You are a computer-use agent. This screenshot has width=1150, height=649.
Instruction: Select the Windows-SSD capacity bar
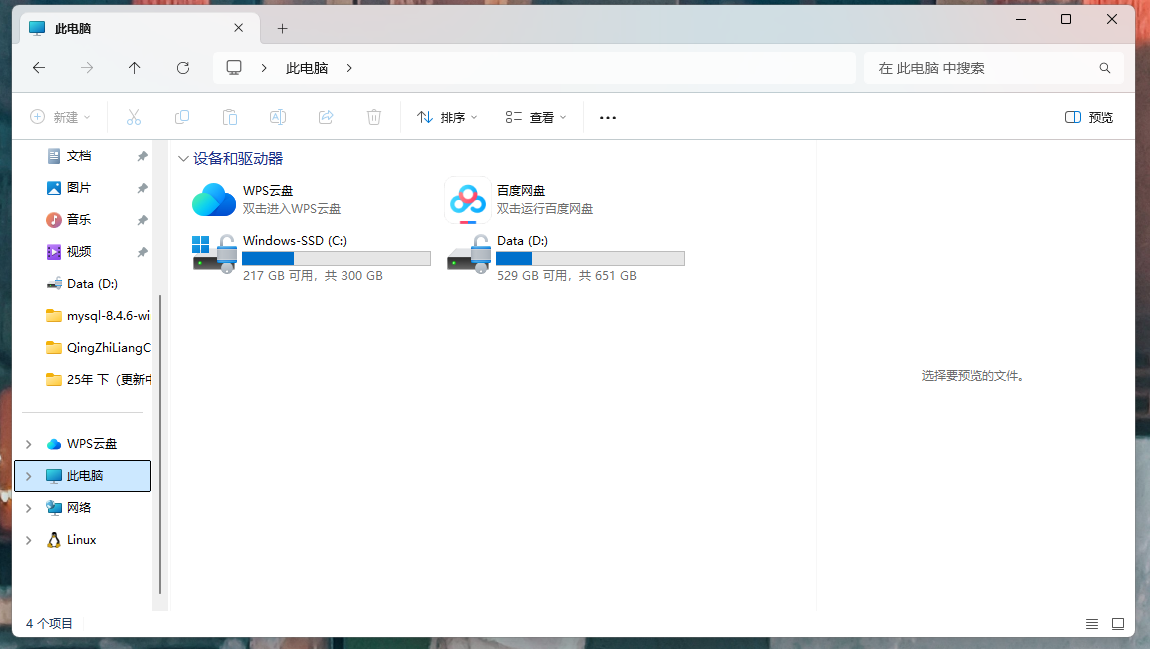coord(336,258)
